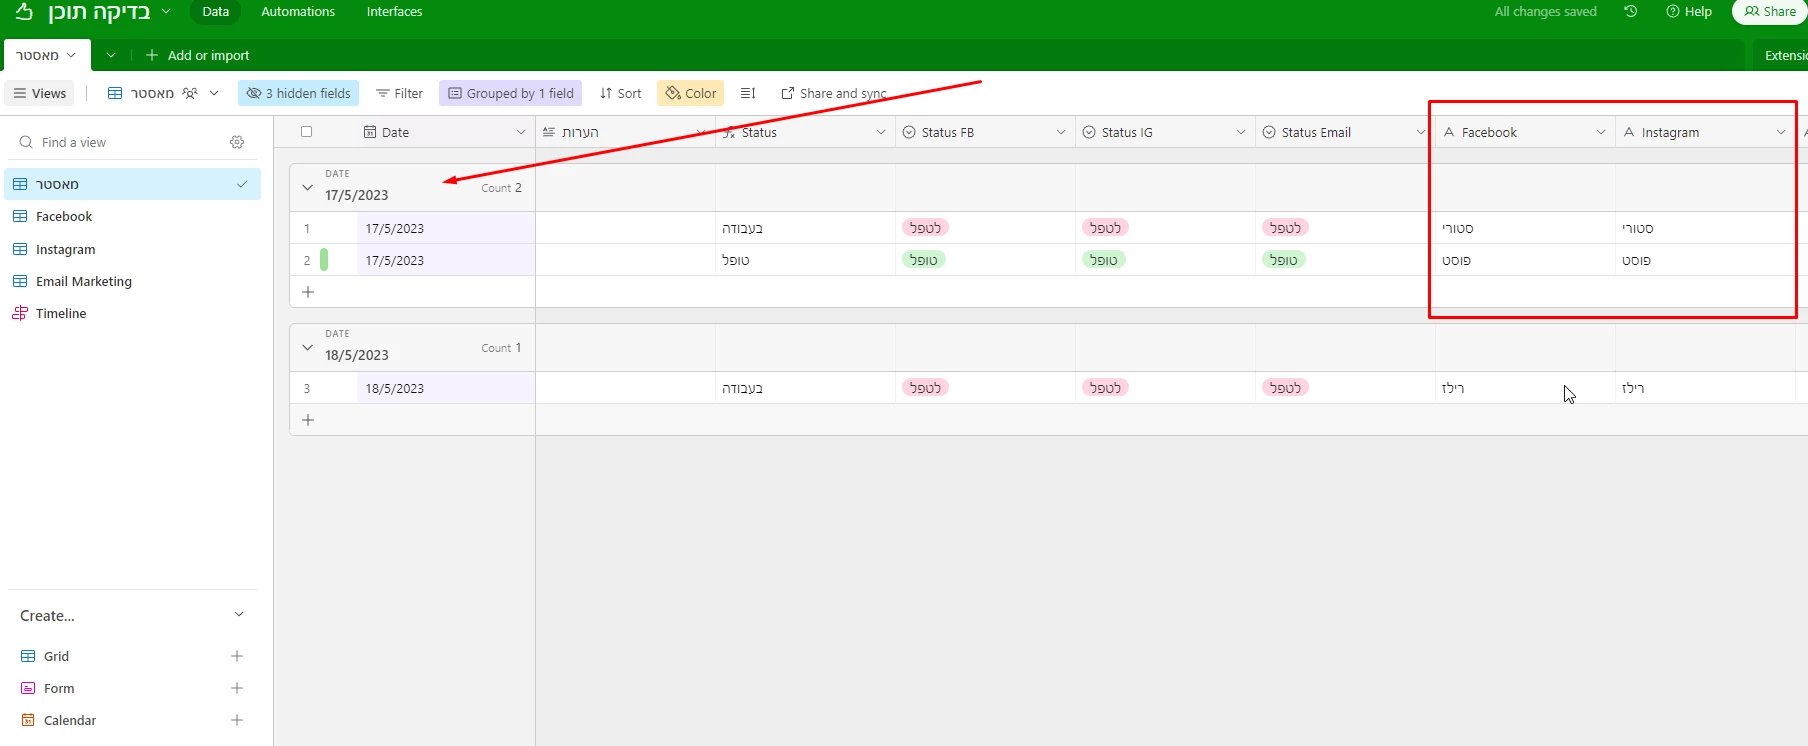Click the green Status FB tag in row 2
The image size is (1808, 746).
(924, 260)
